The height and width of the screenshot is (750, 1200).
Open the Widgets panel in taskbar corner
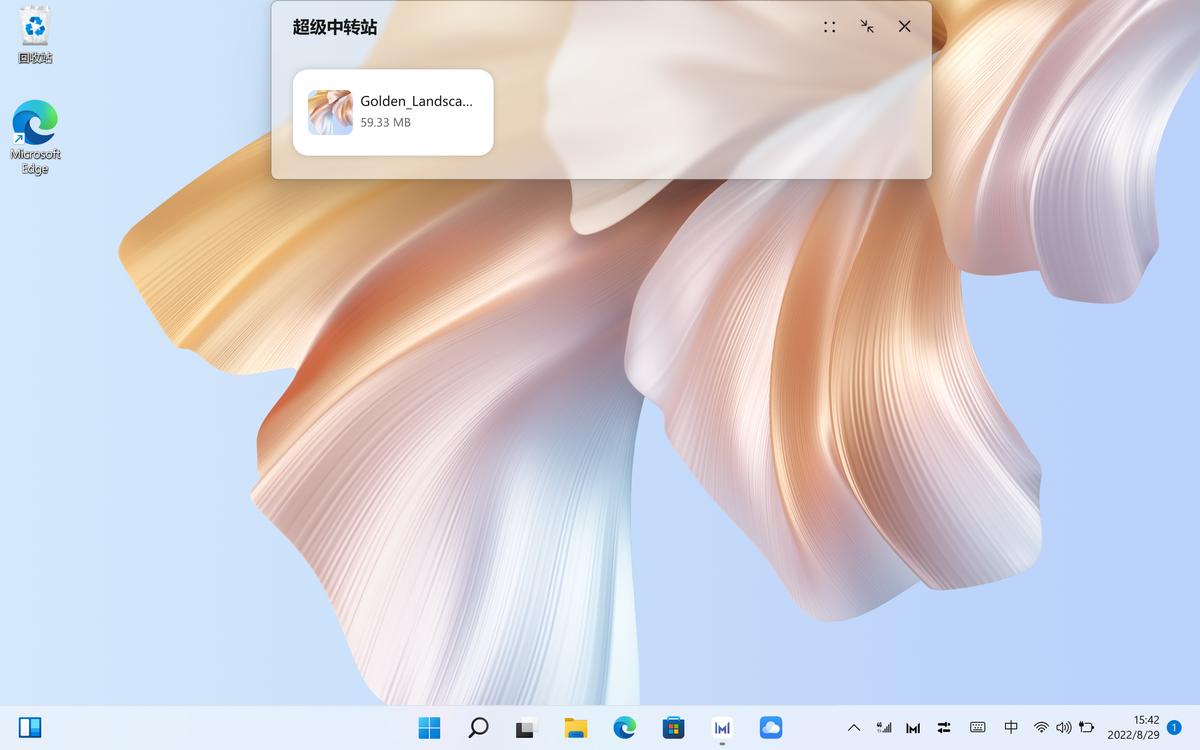click(x=30, y=727)
